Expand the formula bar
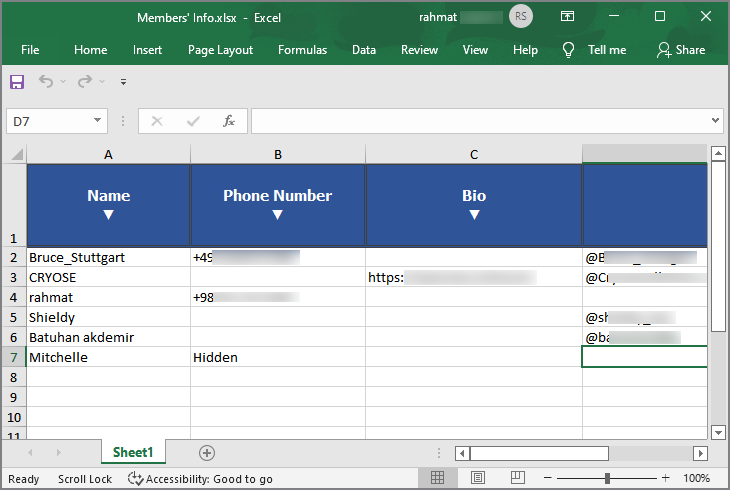The height and width of the screenshot is (490, 730). 716,121
